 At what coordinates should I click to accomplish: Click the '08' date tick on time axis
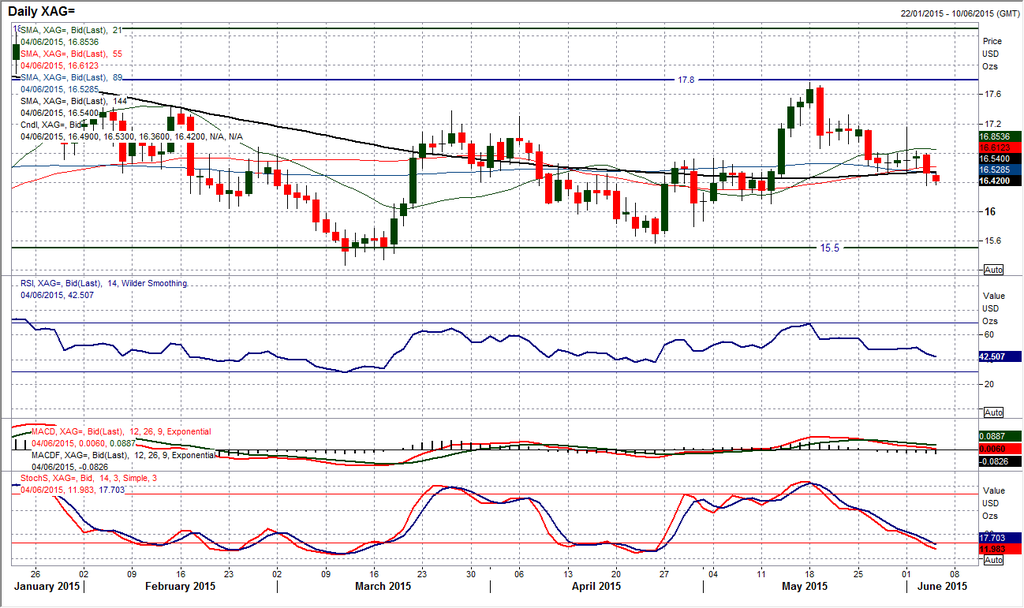[x=955, y=574]
